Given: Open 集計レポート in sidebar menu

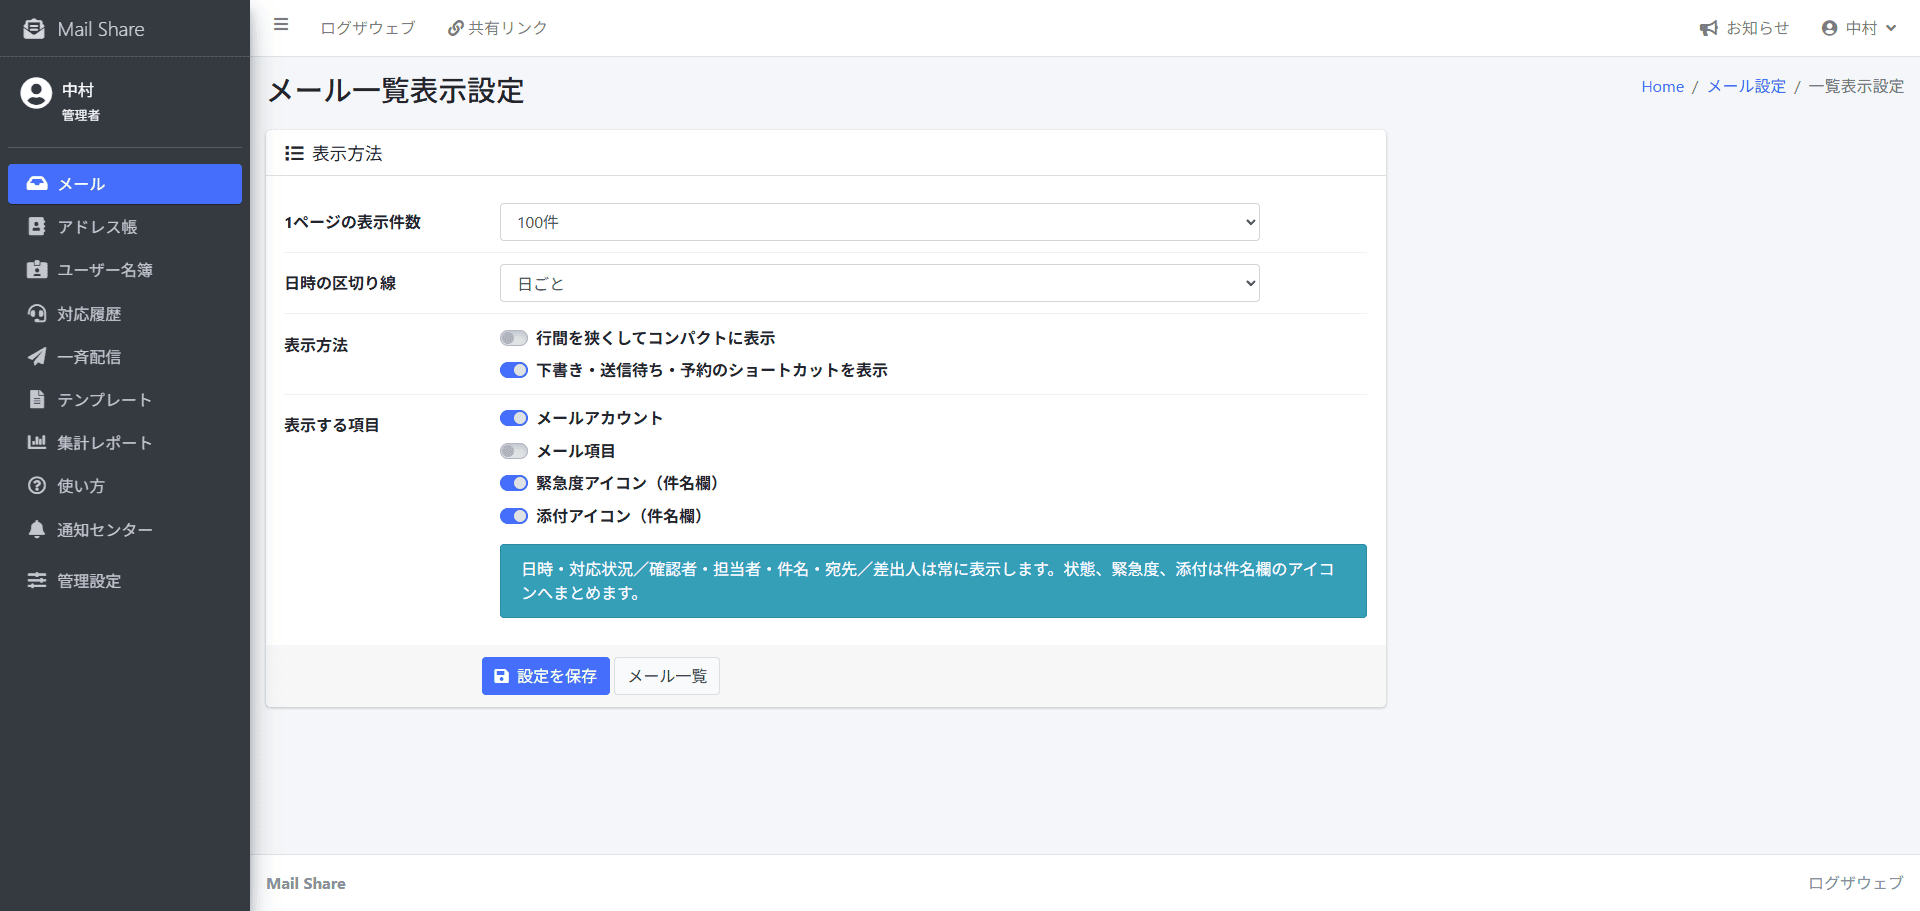Looking at the screenshot, I should click(125, 443).
